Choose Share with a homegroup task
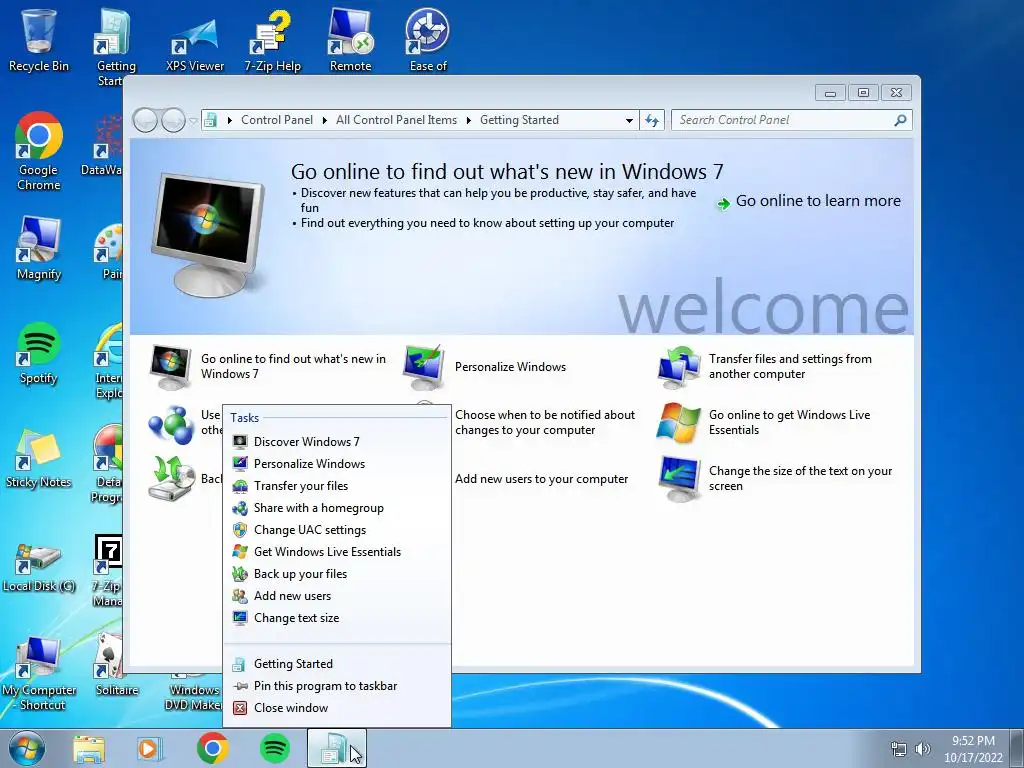This screenshot has width=1024, height=768. click(337, 508)
